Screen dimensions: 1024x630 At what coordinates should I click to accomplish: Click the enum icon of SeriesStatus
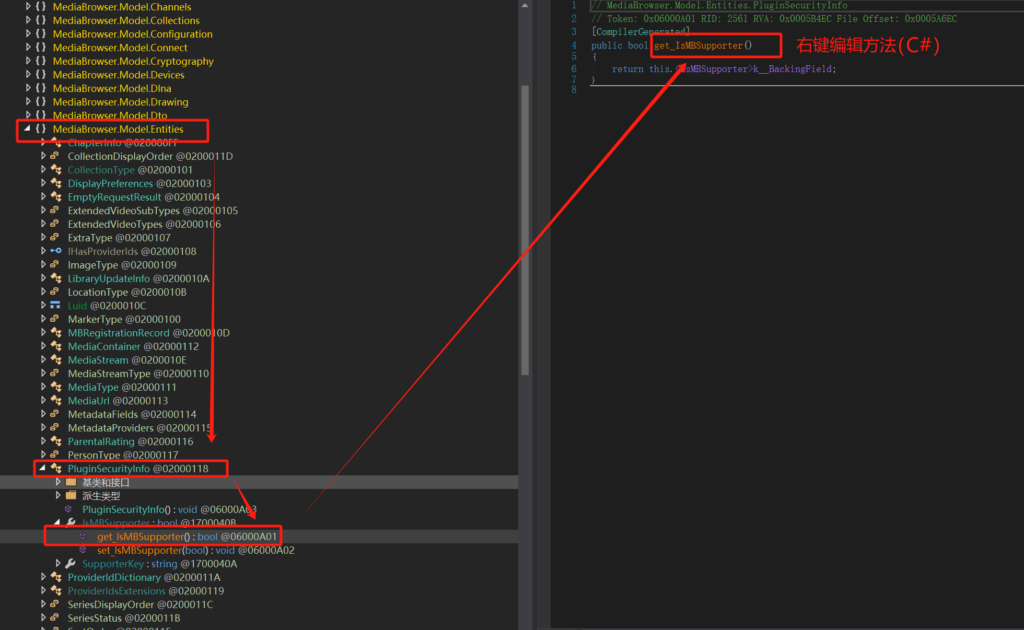tap(56, 618)
